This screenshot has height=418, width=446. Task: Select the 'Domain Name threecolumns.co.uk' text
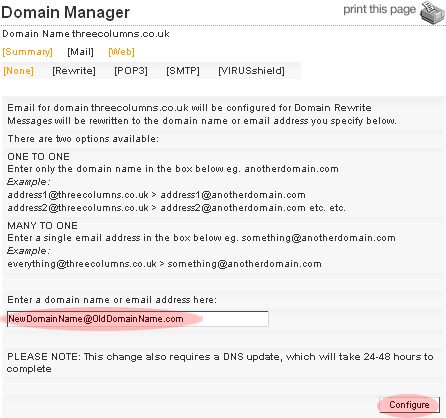86,34
